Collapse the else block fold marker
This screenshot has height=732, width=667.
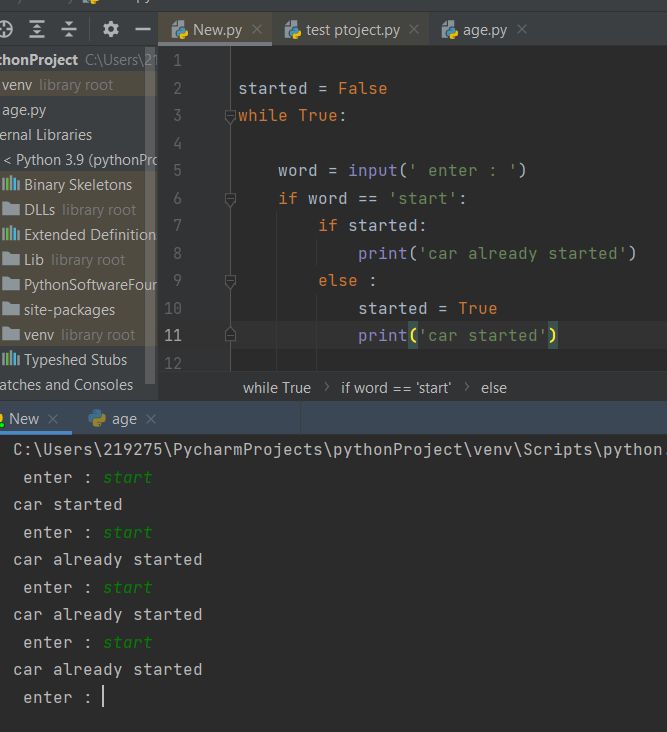coord(230,281)
